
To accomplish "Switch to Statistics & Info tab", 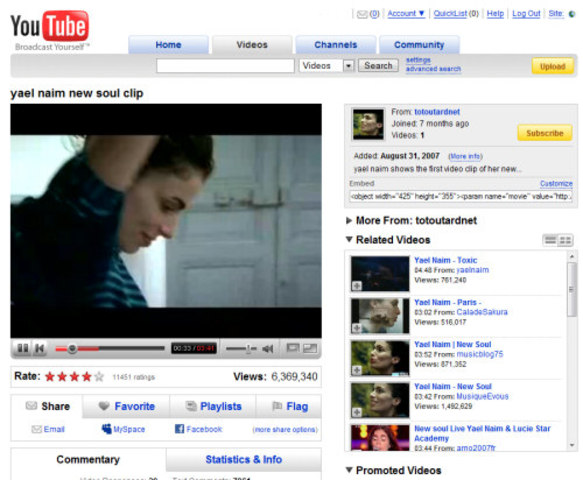I will (x=244, y=460).
